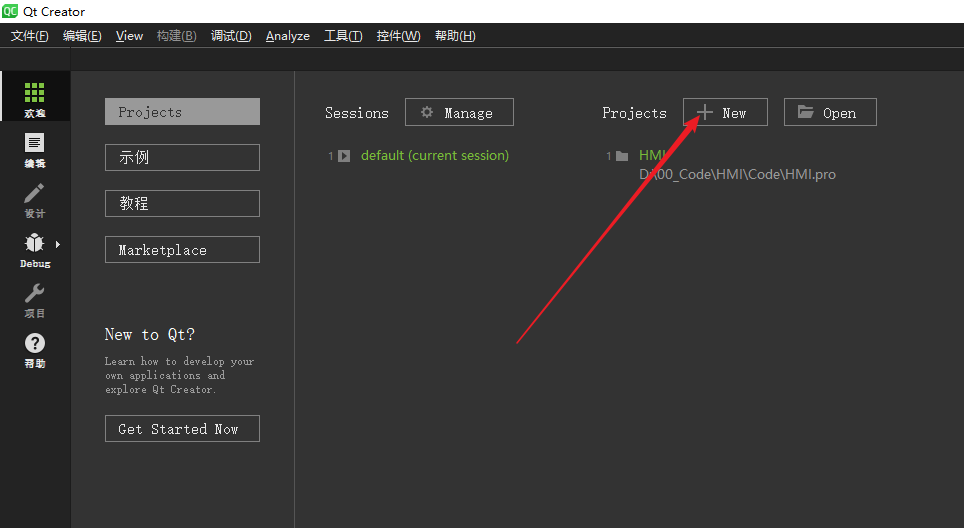
Task: Click the Qt Creator logo icon
Action: [10, 11]
